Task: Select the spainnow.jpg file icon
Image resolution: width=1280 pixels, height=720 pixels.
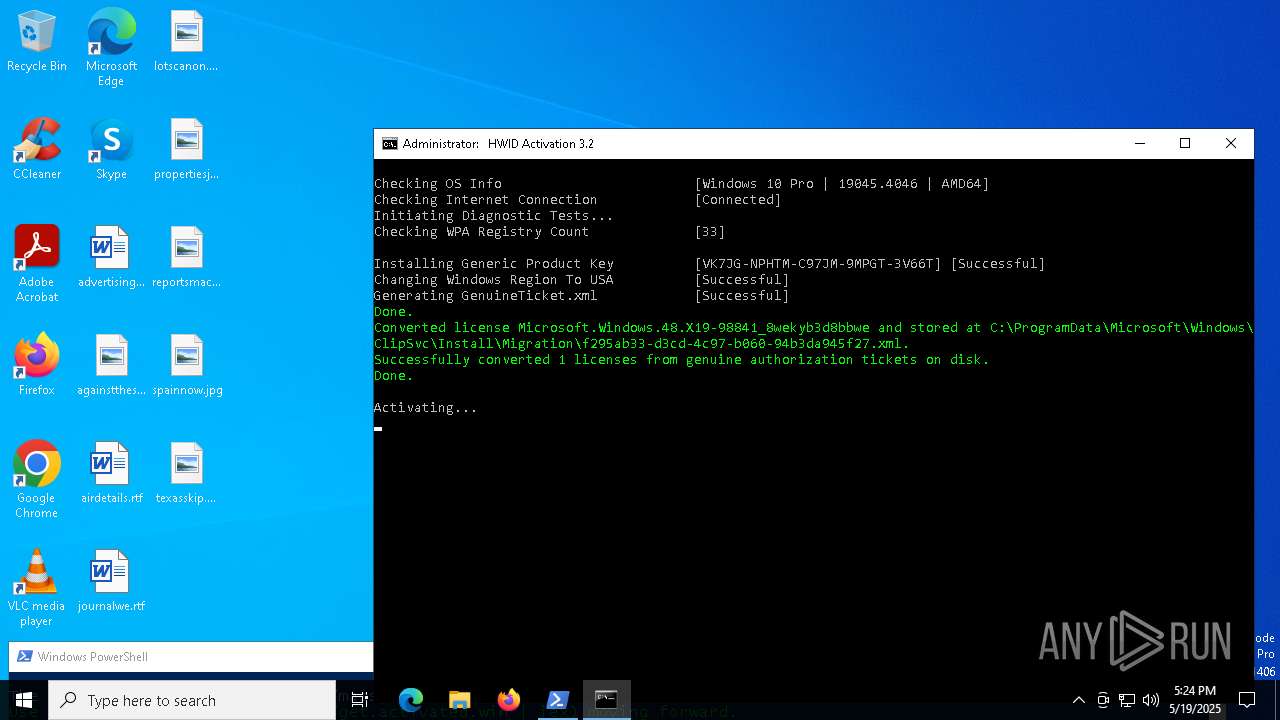Action: [187, 366]
